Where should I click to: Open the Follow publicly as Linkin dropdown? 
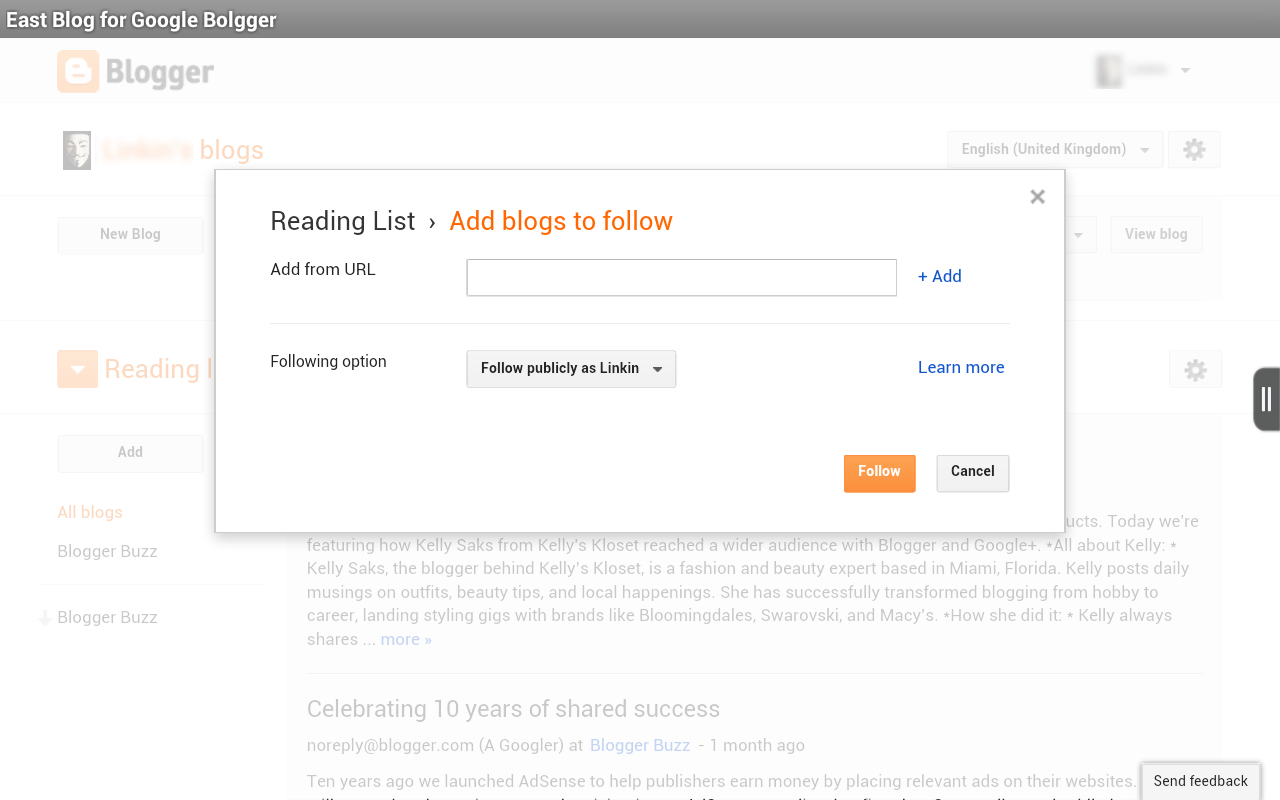[571, 369]
